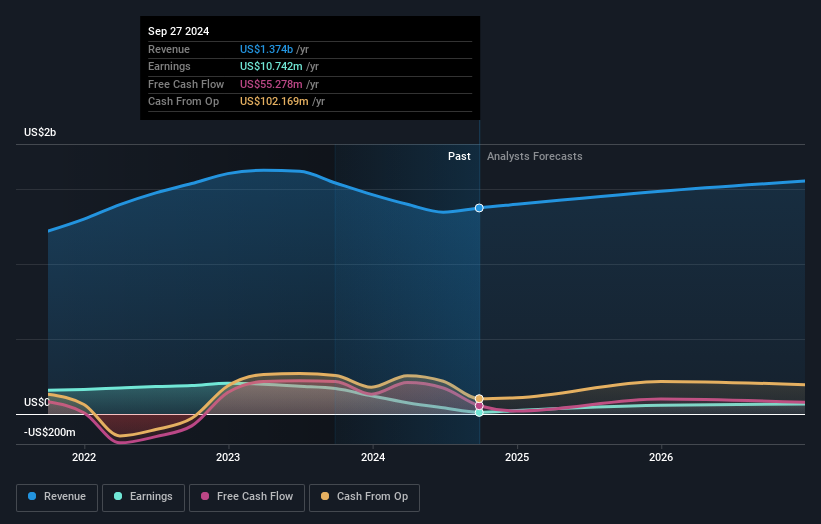
Task: Click the US$2b y-axis label
Action: point(40,132)
